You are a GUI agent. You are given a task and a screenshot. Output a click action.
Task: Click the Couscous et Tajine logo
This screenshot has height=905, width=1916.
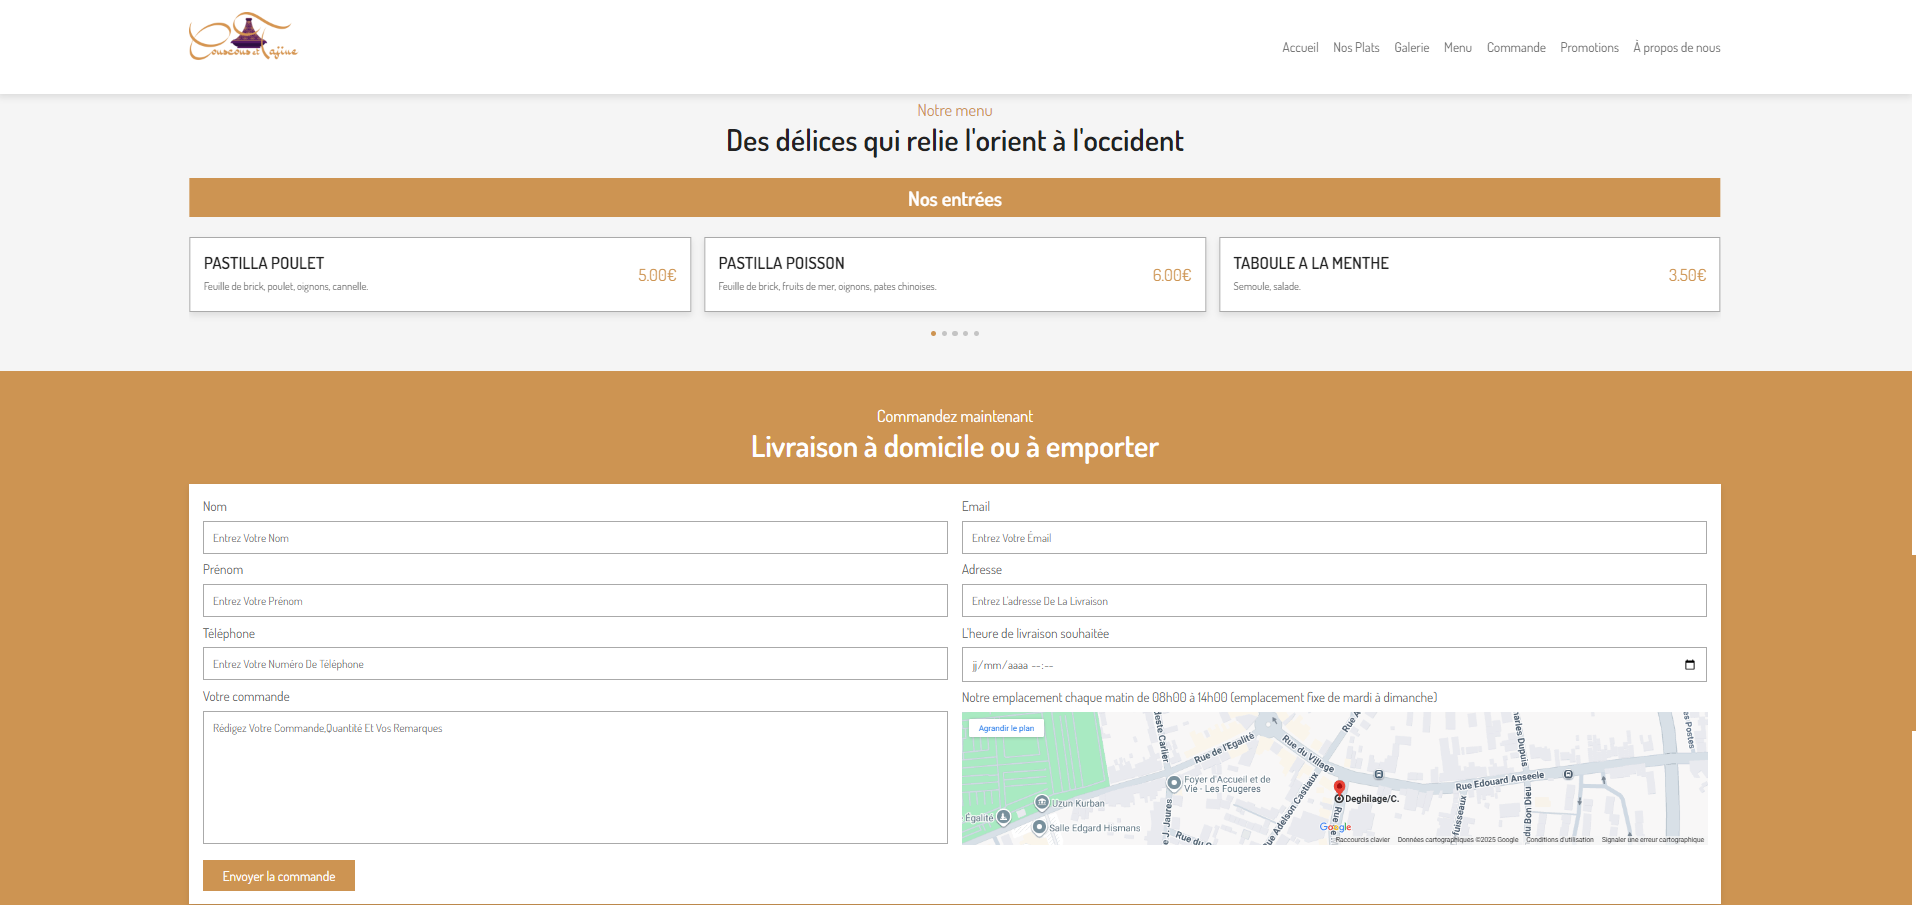point(241,38)
